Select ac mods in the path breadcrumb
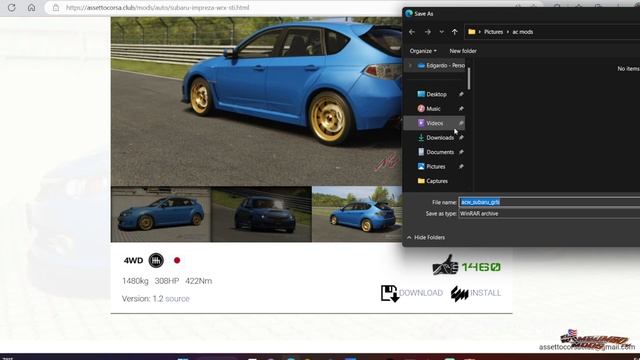The width and height of the screenshot is (640, 360). [522, 32]
